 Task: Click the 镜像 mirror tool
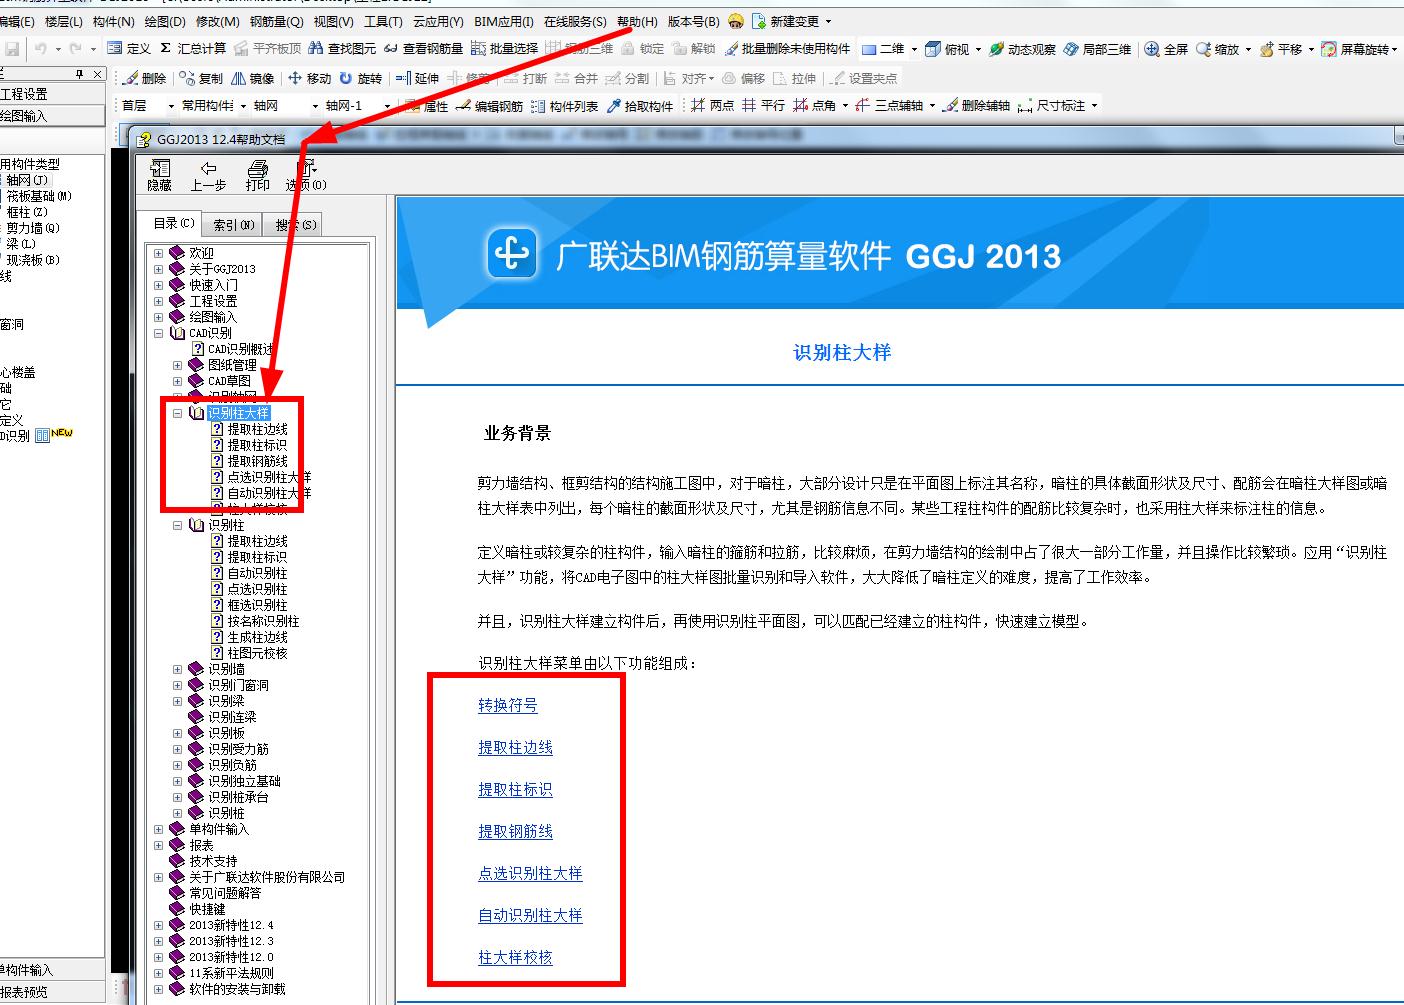pyautogui.click(x=252, y=78)
